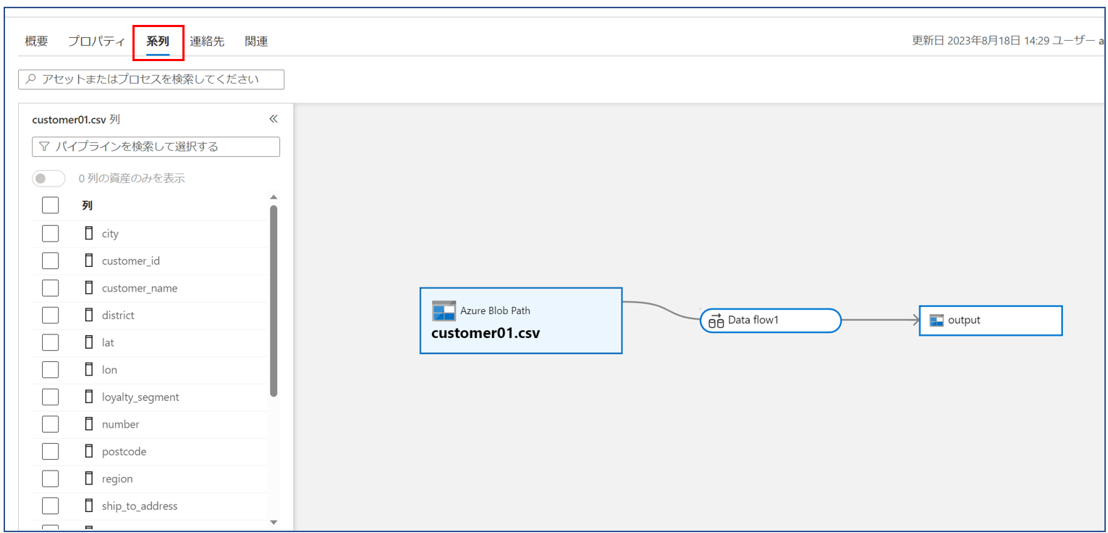Check the customer_id column checkbox

tap(50, 261)
